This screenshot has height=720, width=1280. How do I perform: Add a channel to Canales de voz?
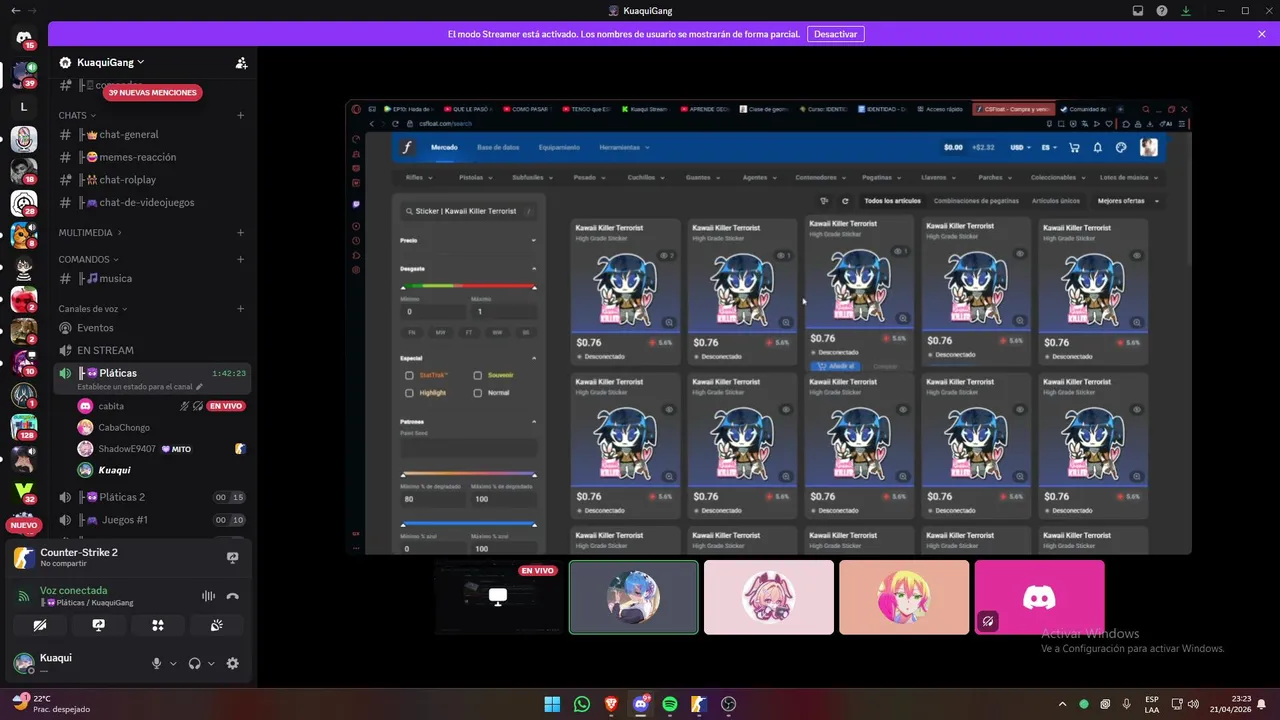tap(240, 309)
